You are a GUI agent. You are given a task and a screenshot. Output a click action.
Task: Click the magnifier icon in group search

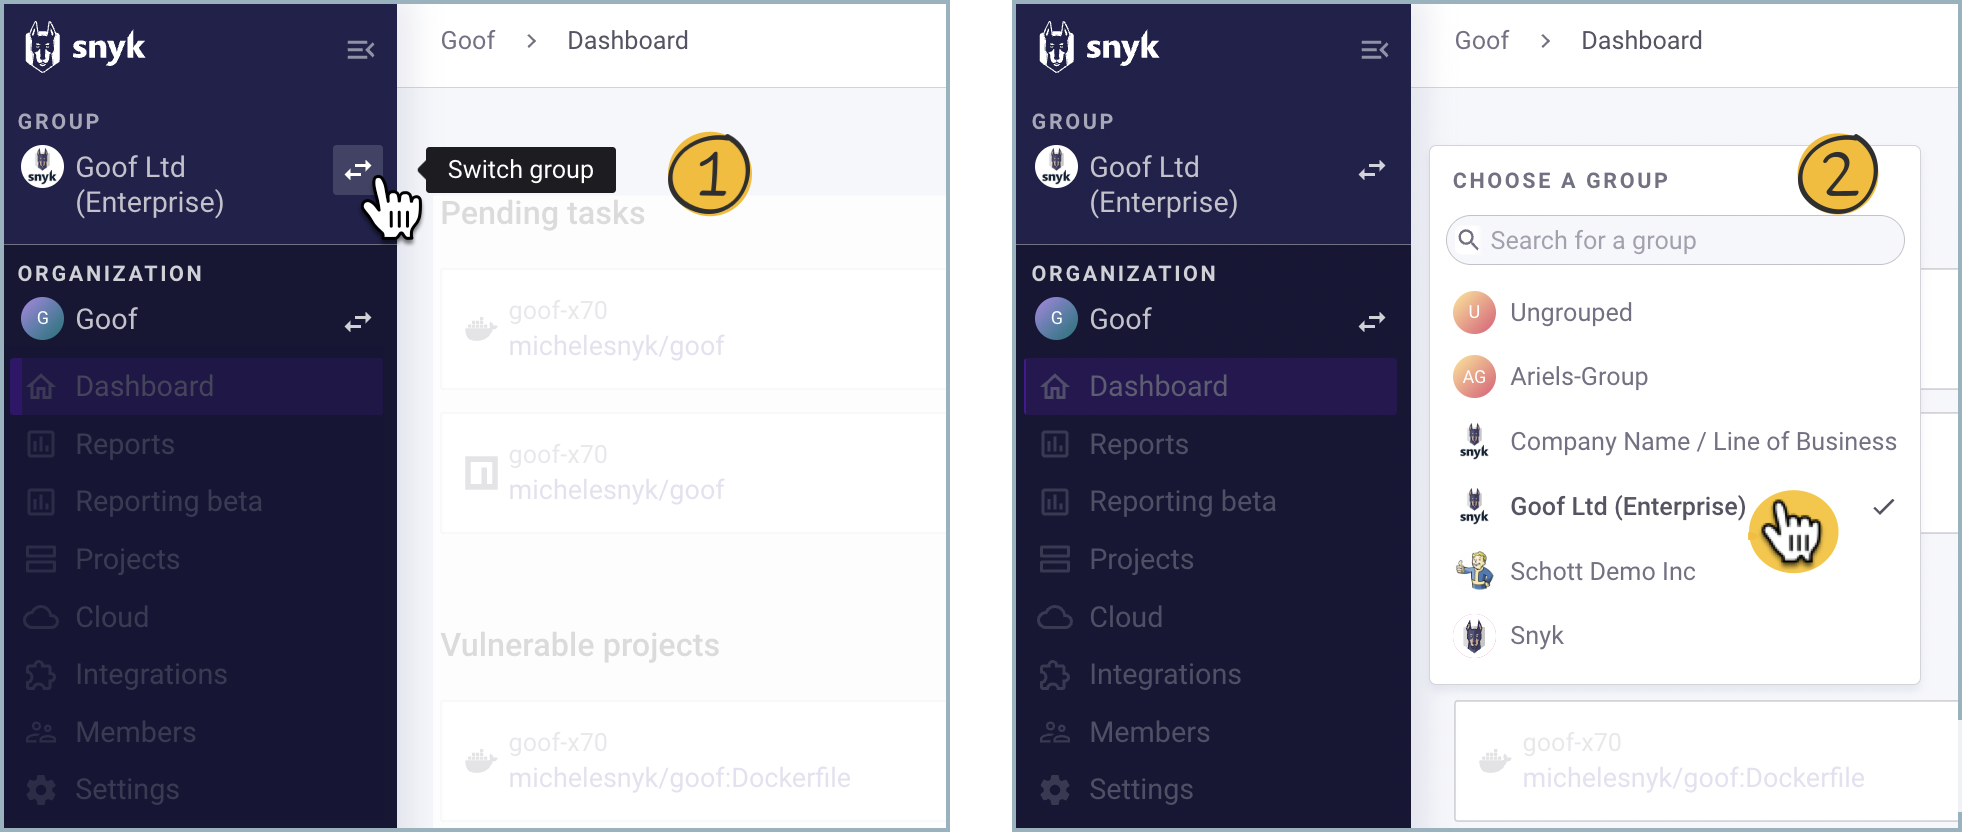coord(1468,240)
